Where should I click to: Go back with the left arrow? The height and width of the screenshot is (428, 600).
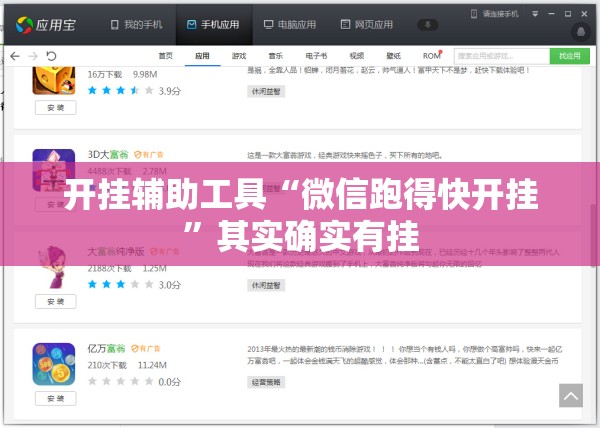(x=15, y=56)
